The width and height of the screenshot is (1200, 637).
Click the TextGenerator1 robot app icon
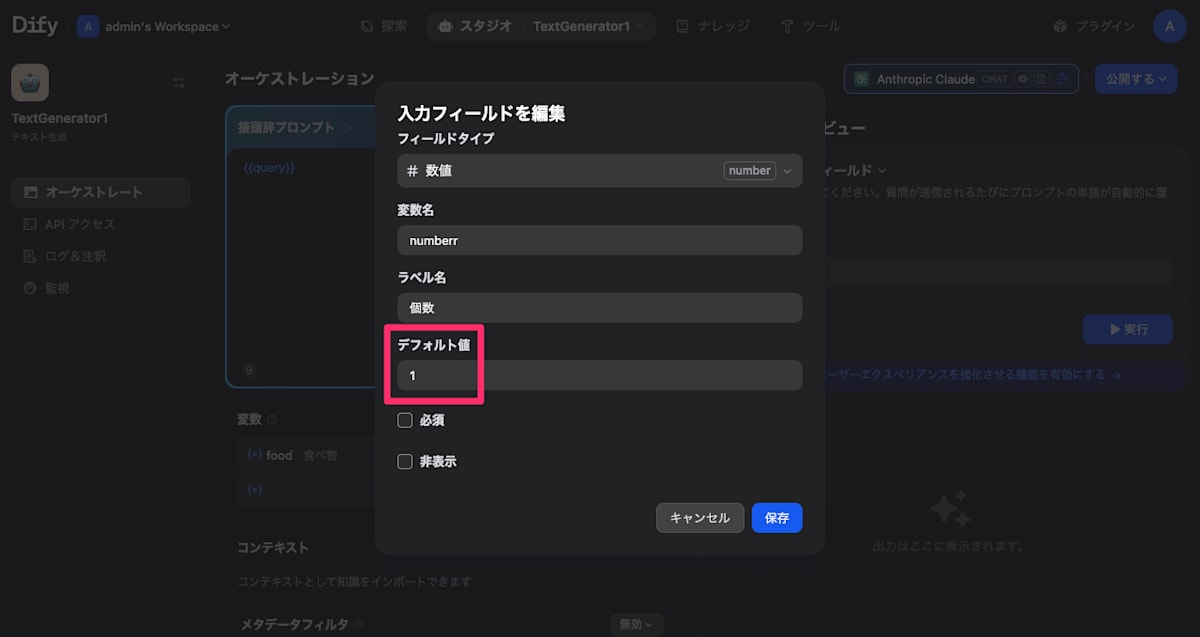[30, 83]
